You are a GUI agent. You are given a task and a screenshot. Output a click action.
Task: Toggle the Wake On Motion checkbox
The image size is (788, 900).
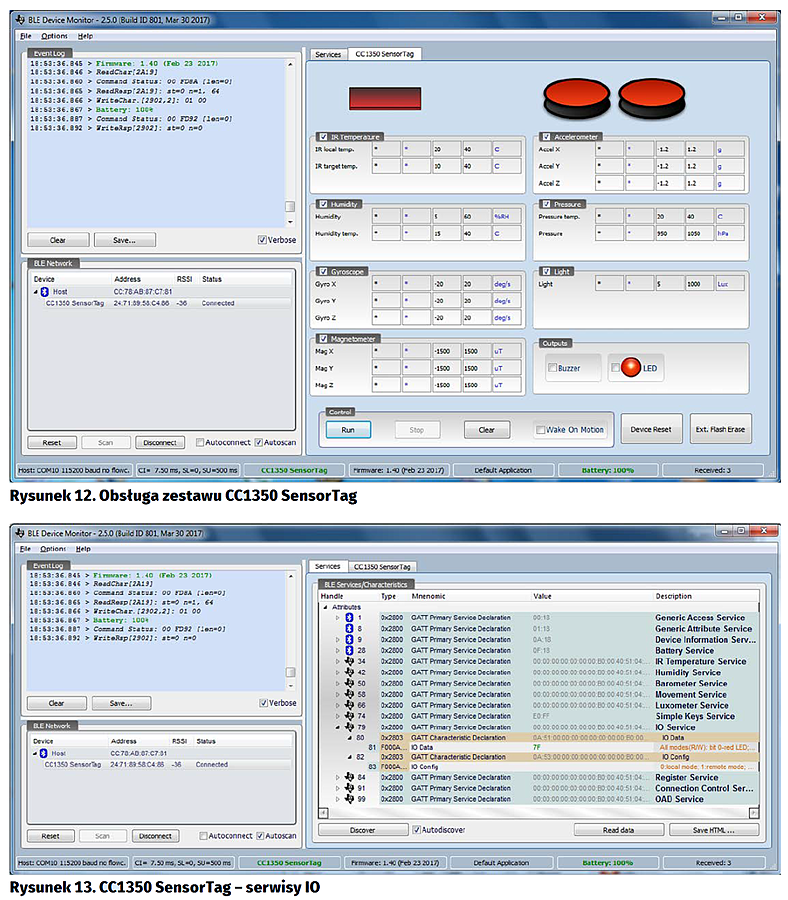[541, 430]
